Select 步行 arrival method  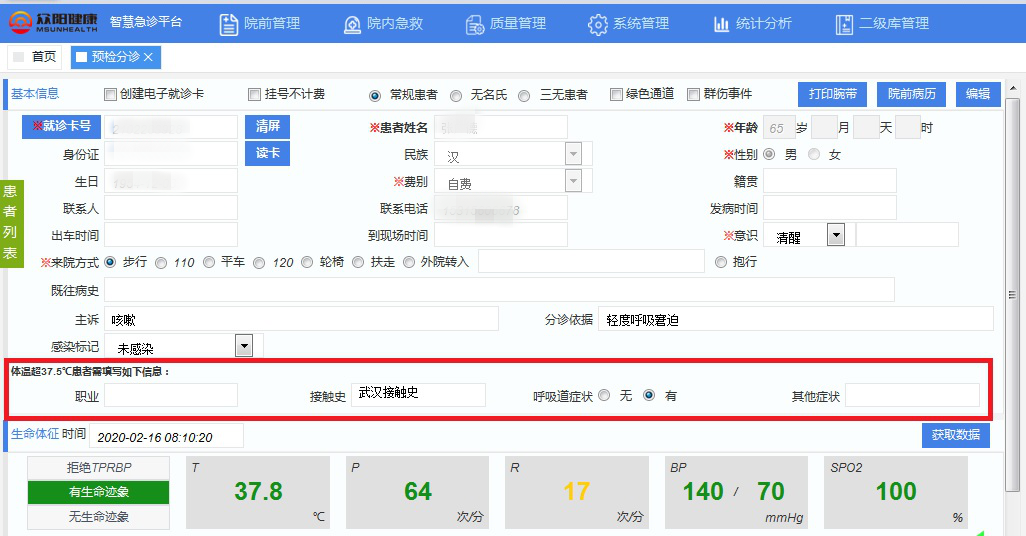pos(110,262)
